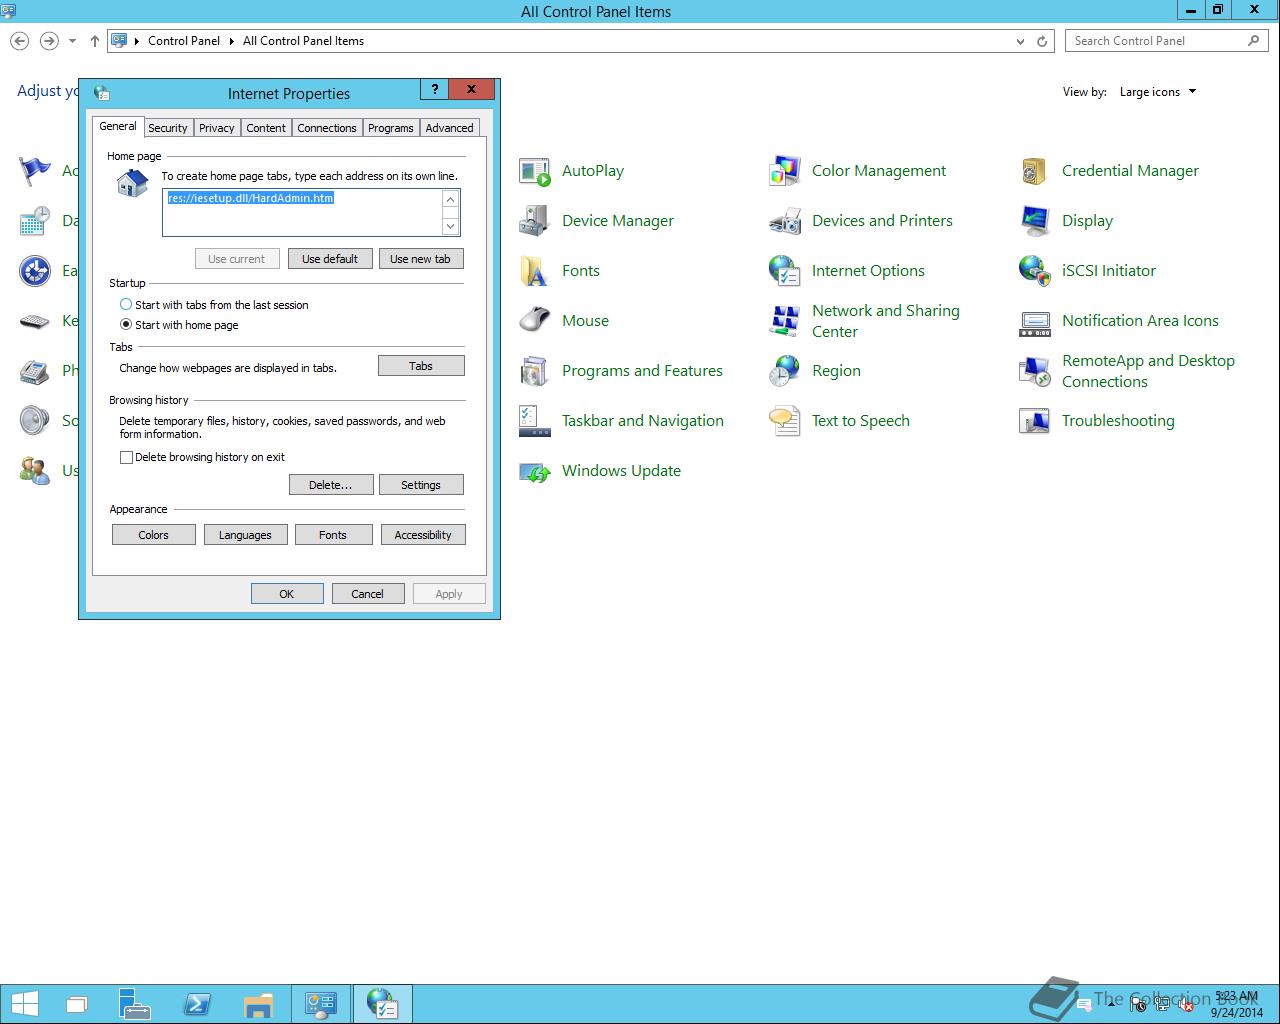The width and height of the screenshot is (1280, 1024).
Task: Confirm the dialog with OK
Action: tap(287, 594)
